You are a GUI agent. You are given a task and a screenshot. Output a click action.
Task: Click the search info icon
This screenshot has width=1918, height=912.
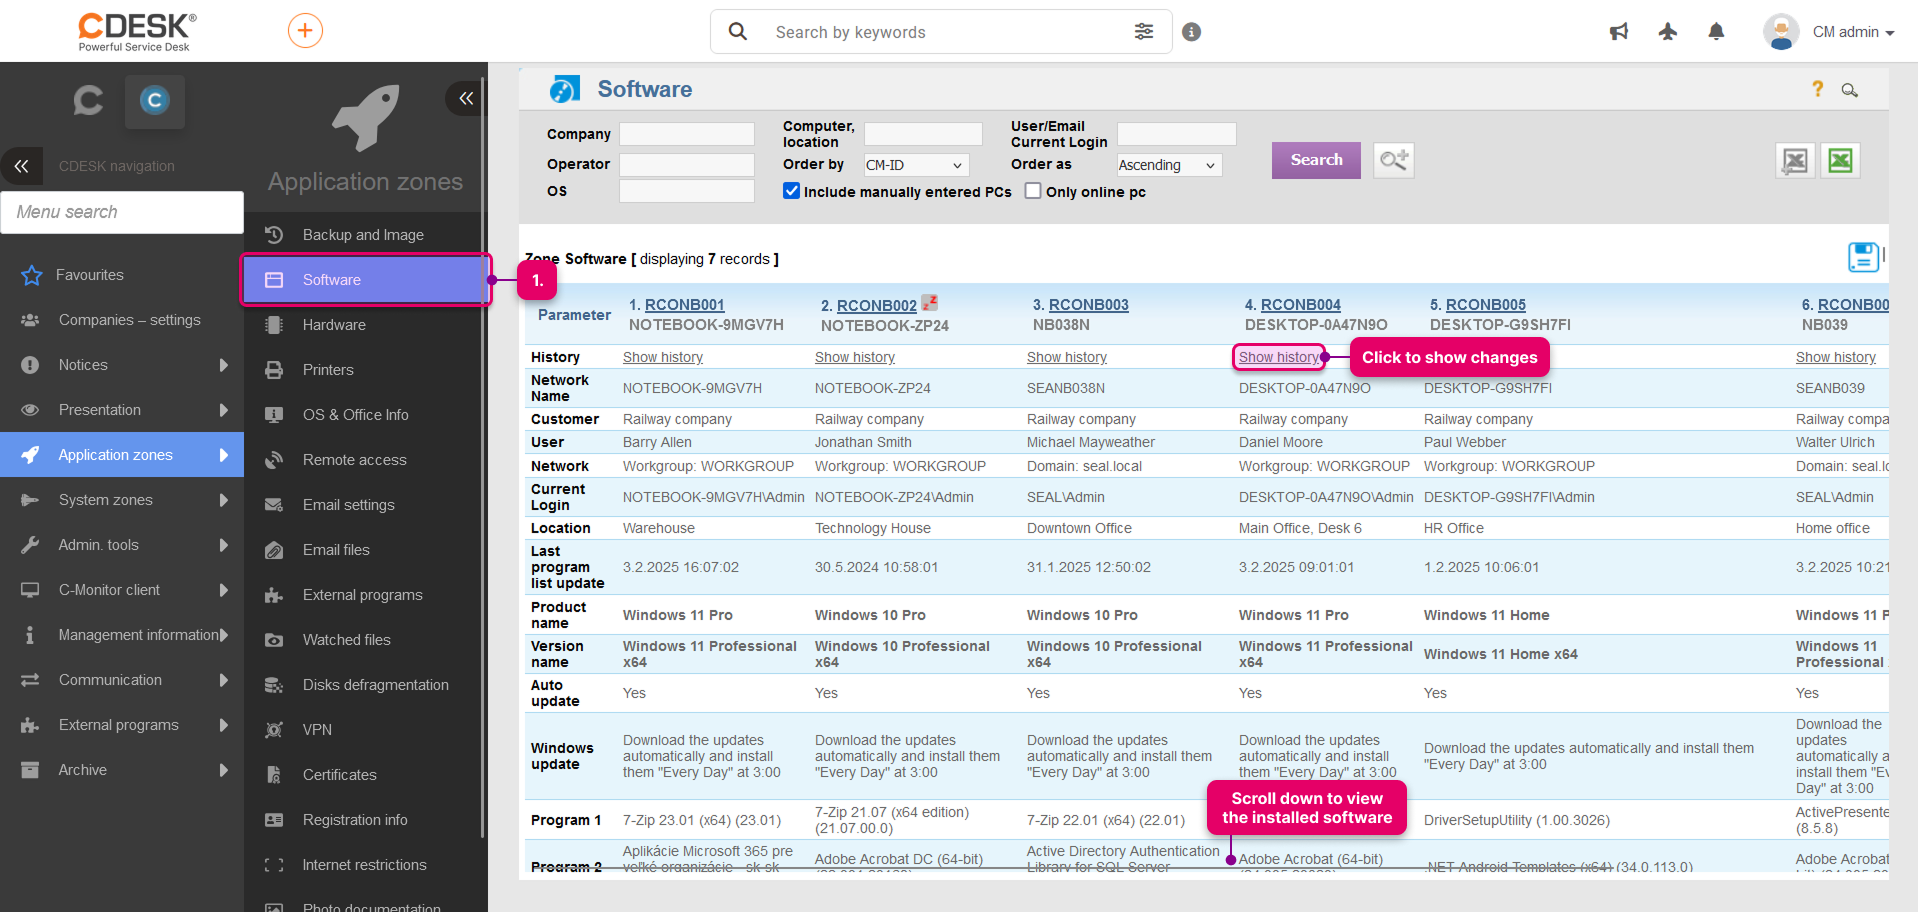tap(1191, 32)
